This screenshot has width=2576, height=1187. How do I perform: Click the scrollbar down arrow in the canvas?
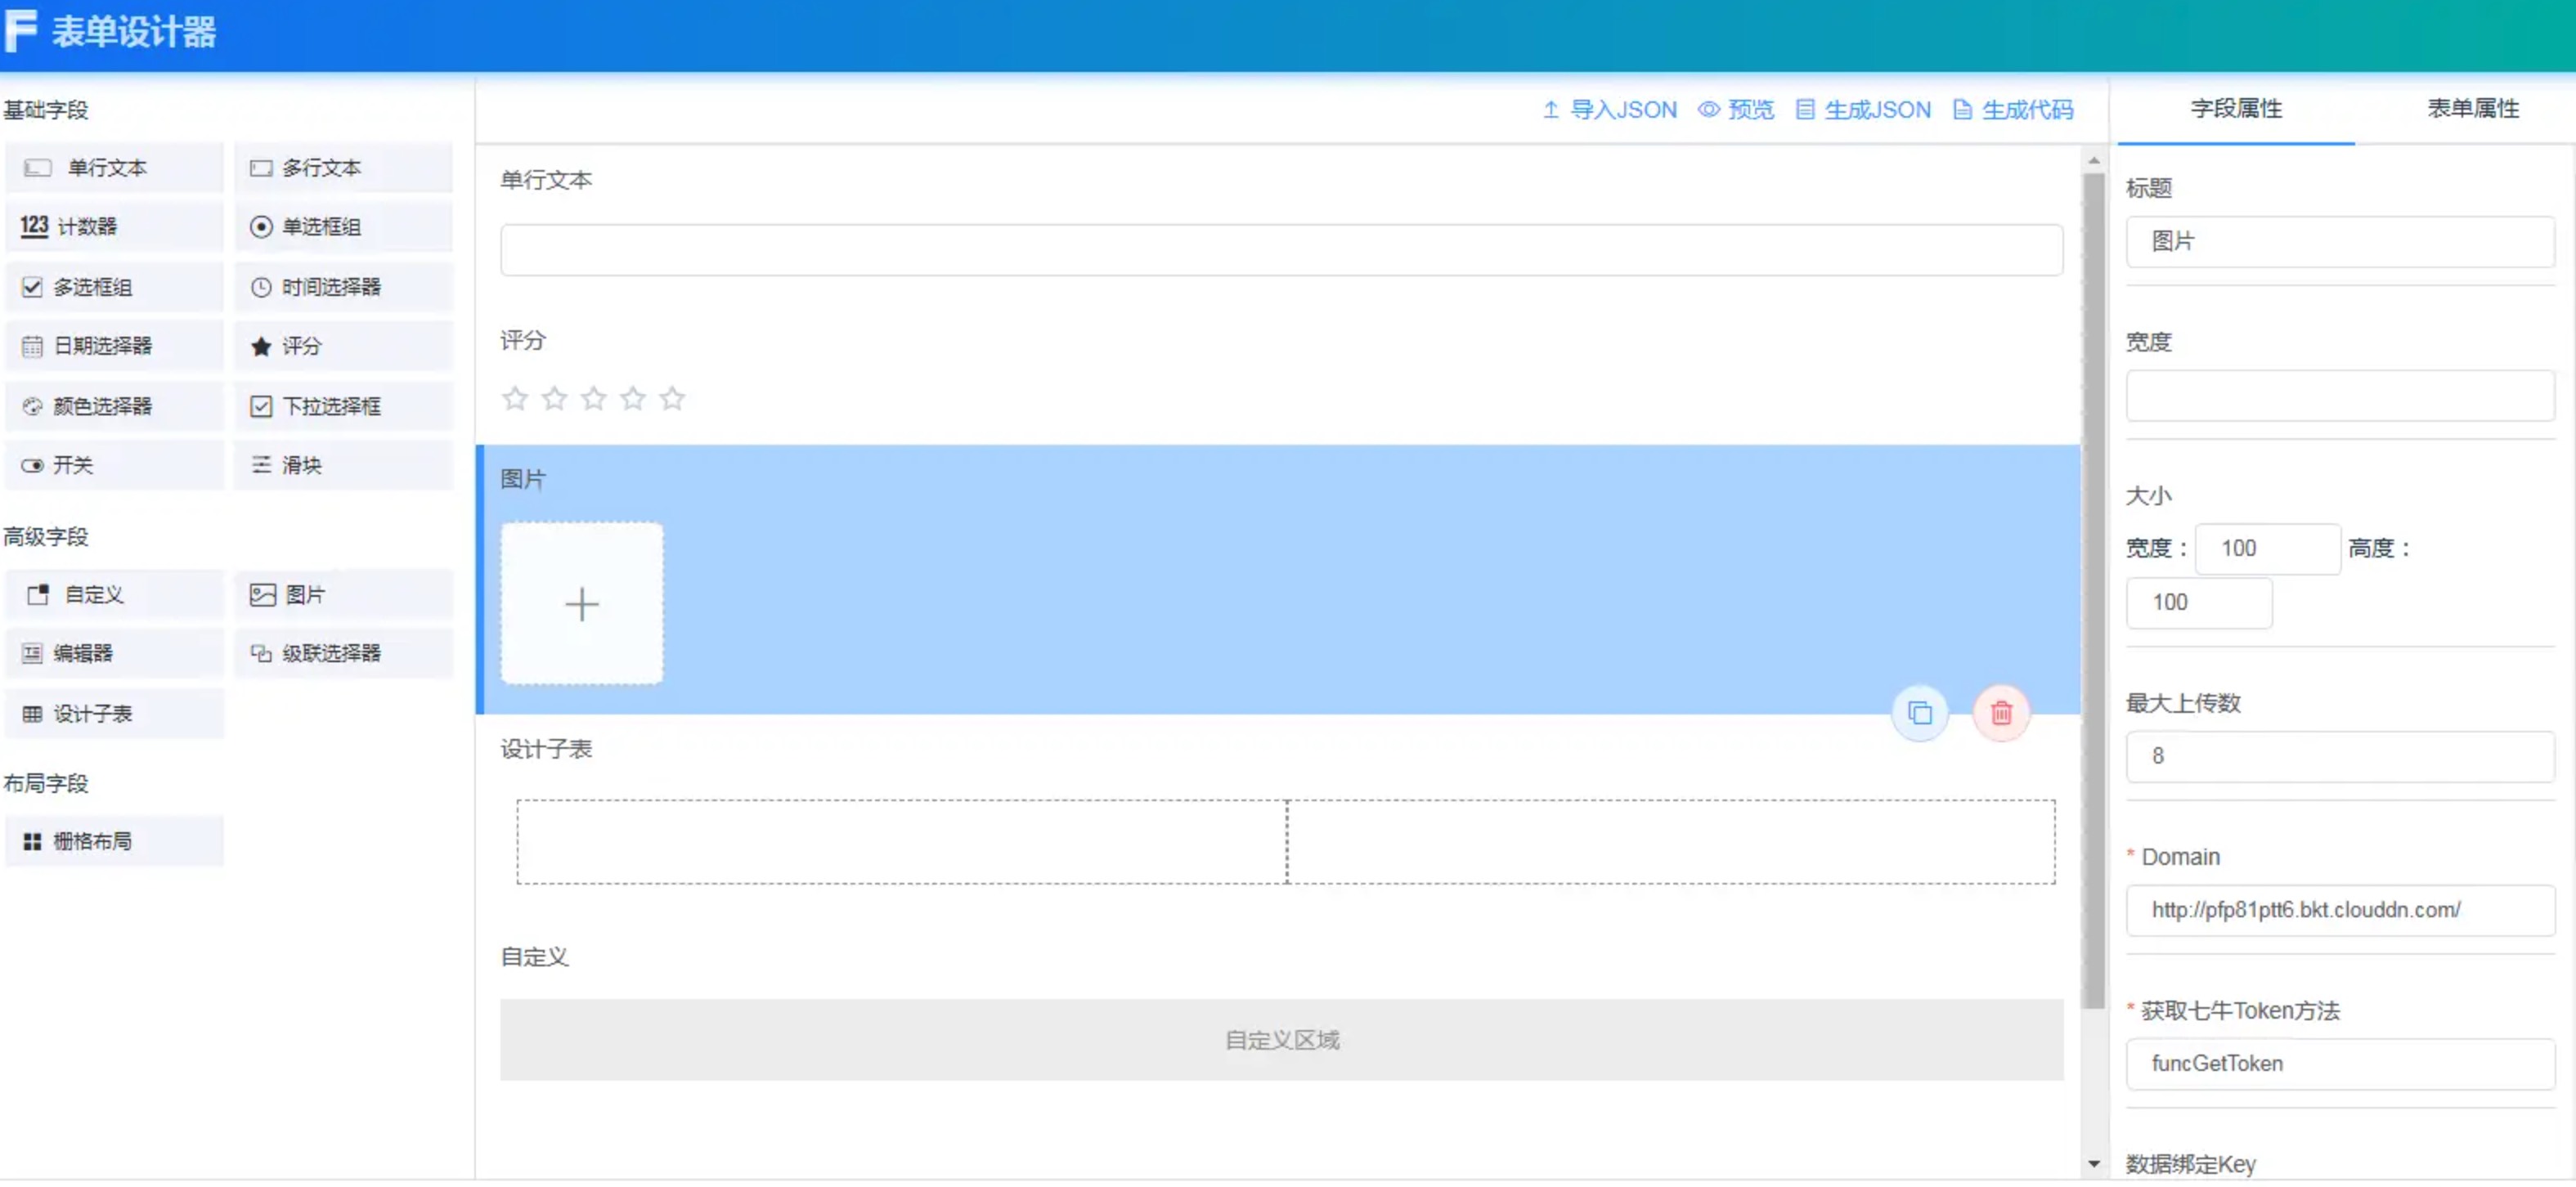click(x=2093, y=1164)
